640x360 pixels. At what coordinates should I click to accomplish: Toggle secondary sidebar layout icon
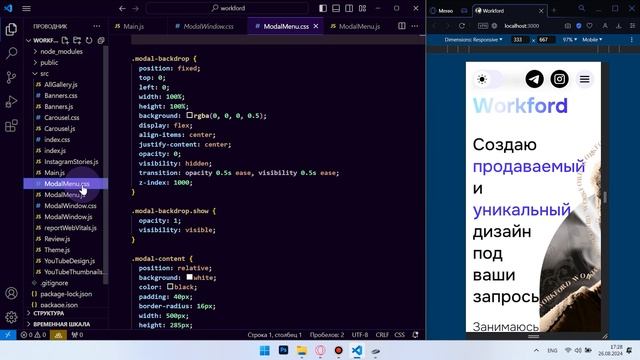point(349,8)
